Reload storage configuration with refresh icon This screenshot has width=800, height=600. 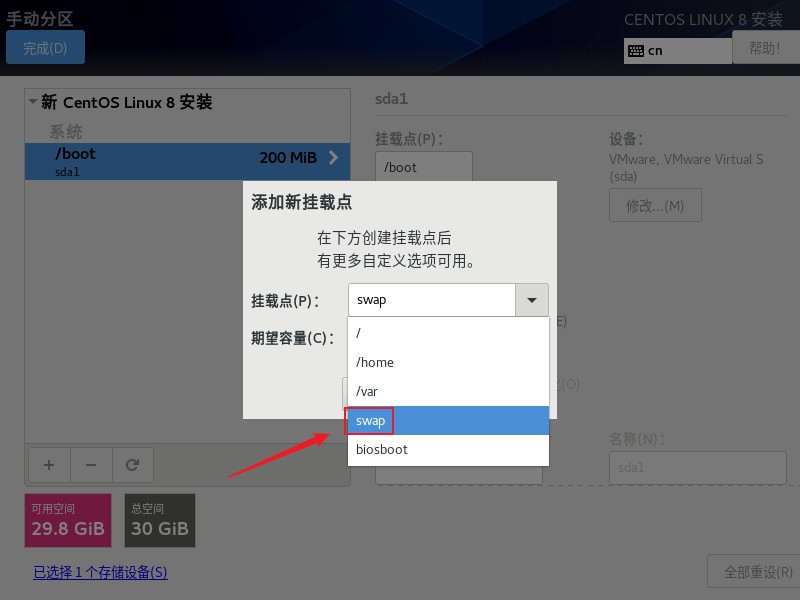tap(133, 465)
